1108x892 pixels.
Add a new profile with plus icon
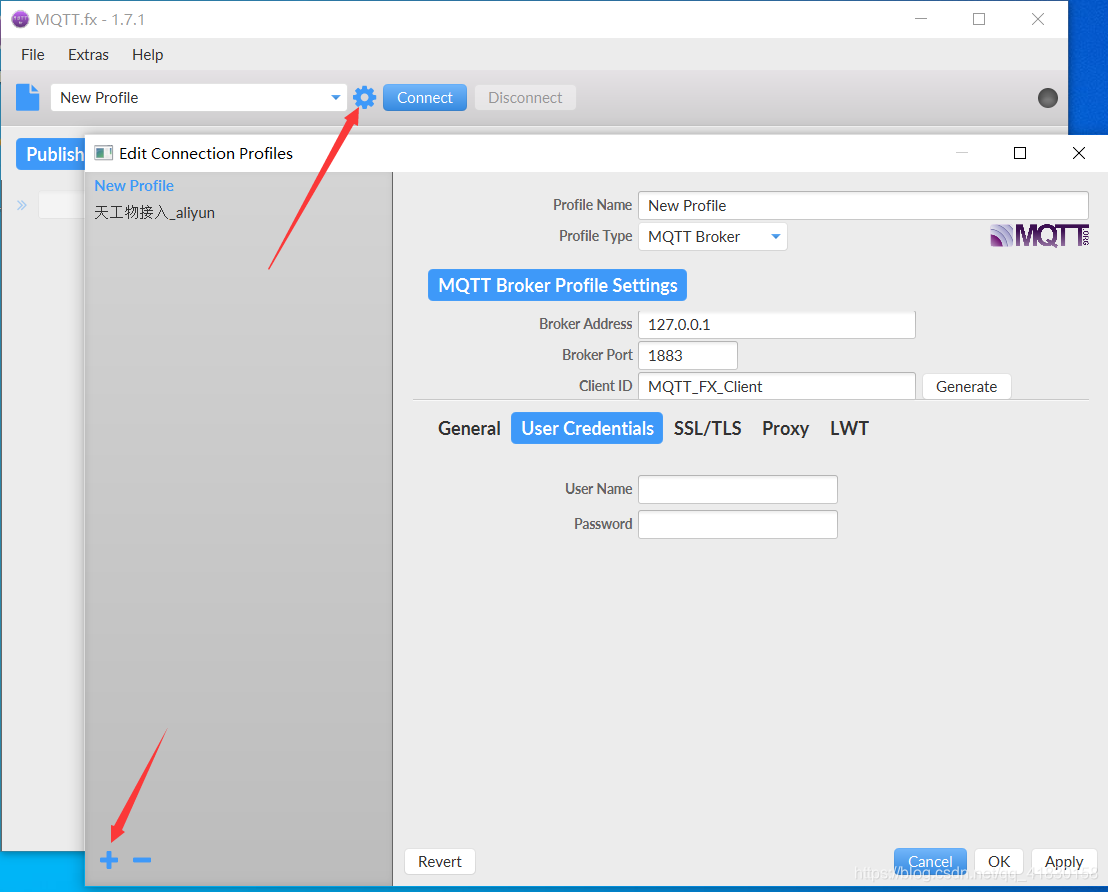[109, 860]
